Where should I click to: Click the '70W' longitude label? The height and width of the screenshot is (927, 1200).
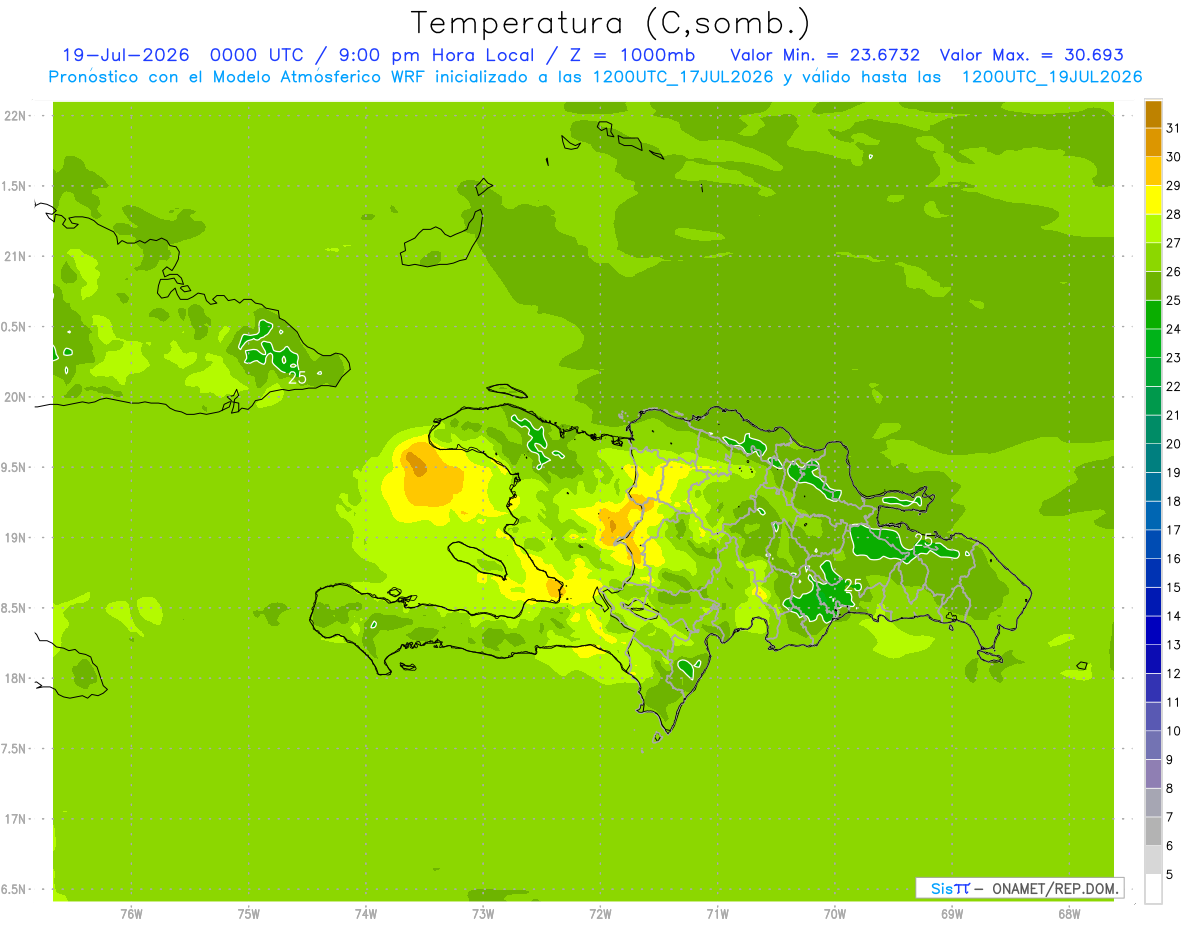pyautogui.click(x=835, y=914)
